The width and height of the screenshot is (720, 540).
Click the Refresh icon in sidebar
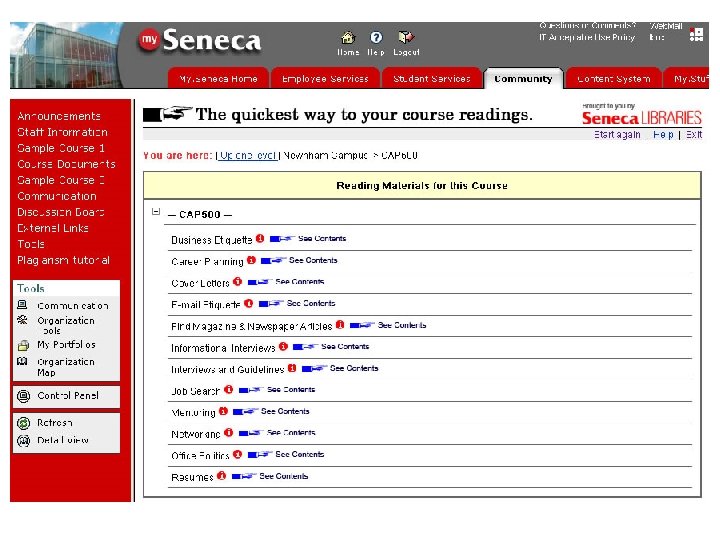click(x=23, y=423)
